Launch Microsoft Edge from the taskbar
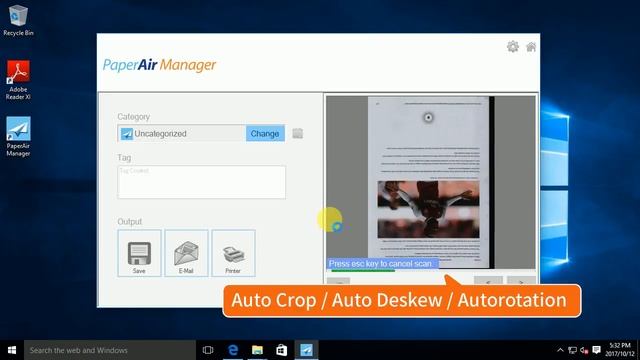This screenshot has height=360, width=640. click(233, 350)
